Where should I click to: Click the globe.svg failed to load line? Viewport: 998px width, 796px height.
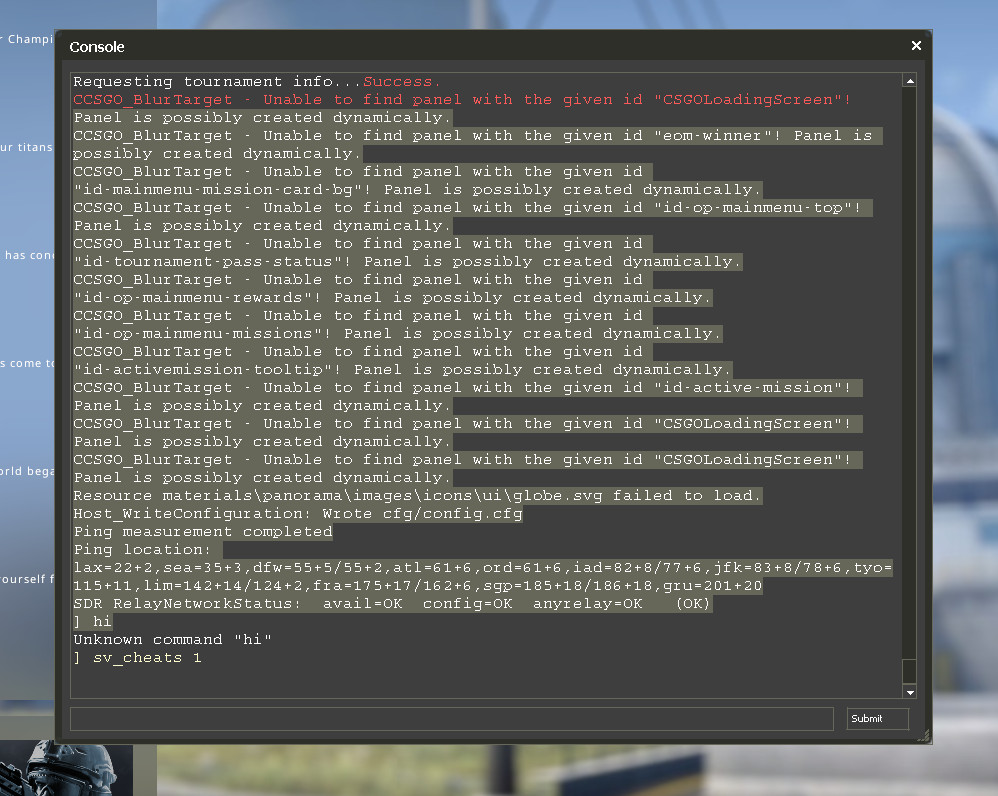coord(418,495)
